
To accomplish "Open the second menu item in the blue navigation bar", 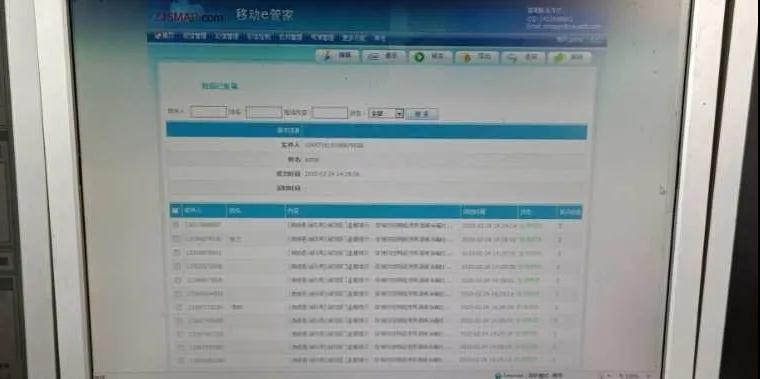I will (195, 36).
